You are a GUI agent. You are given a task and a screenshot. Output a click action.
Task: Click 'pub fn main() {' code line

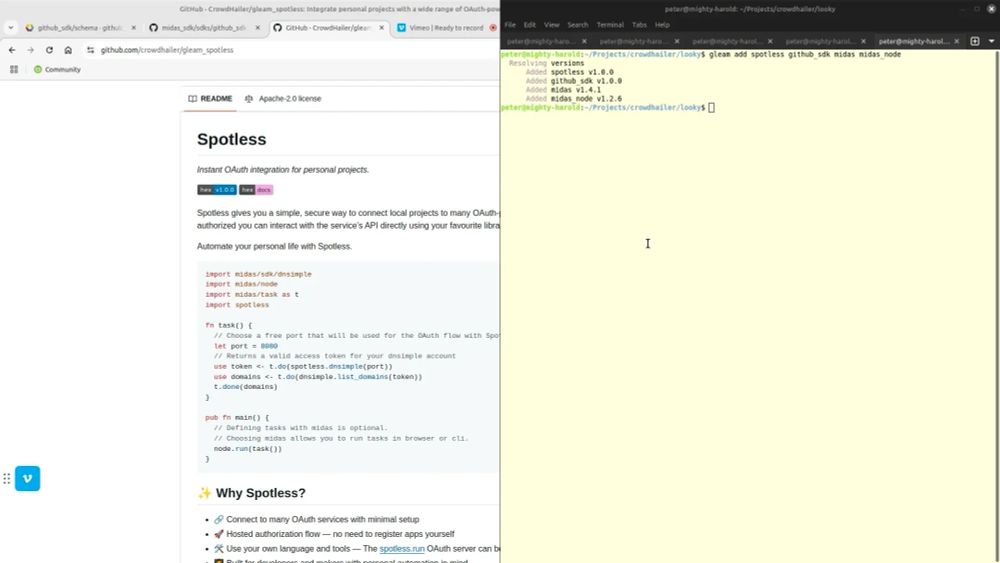click(237, 418)
